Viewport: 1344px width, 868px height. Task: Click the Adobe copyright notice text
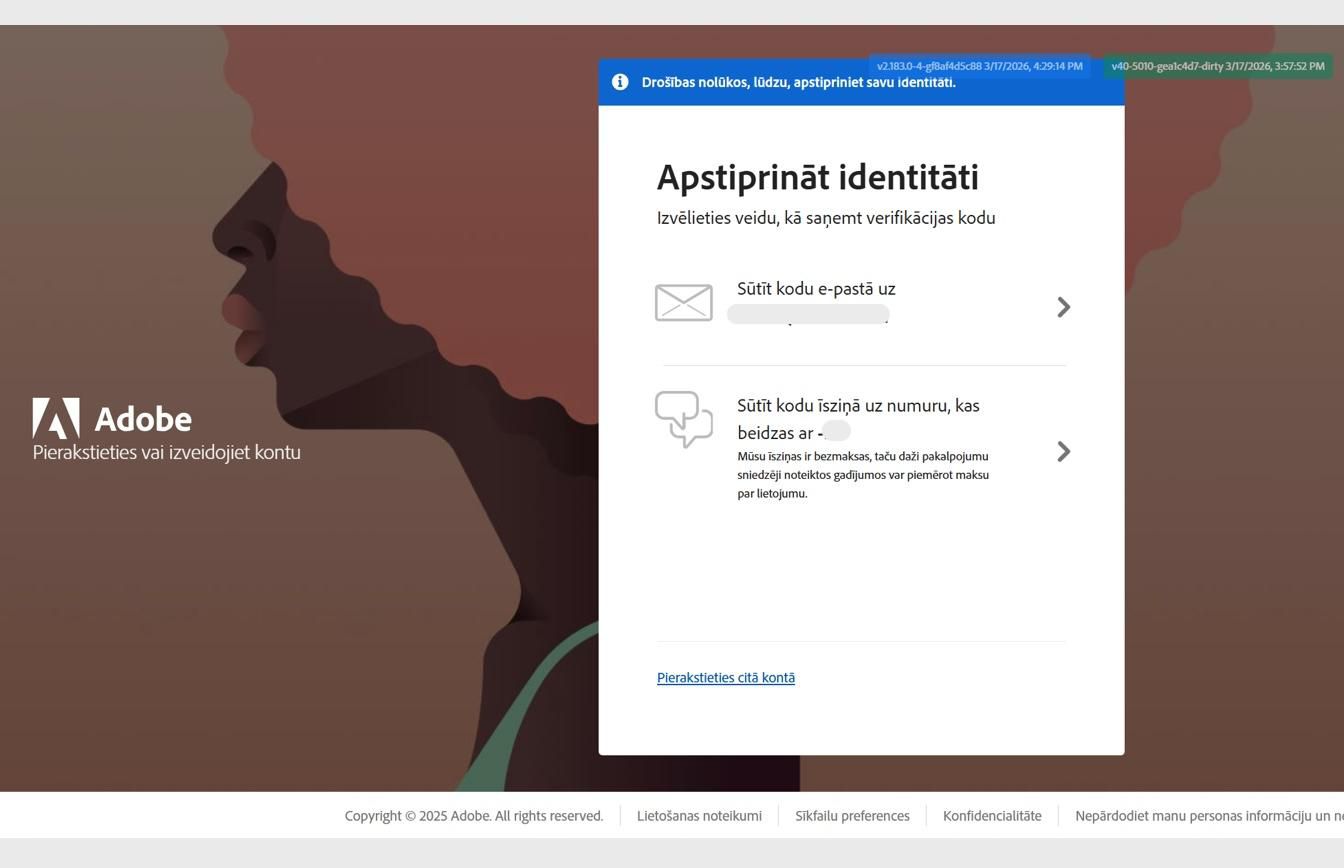[473, 815]
